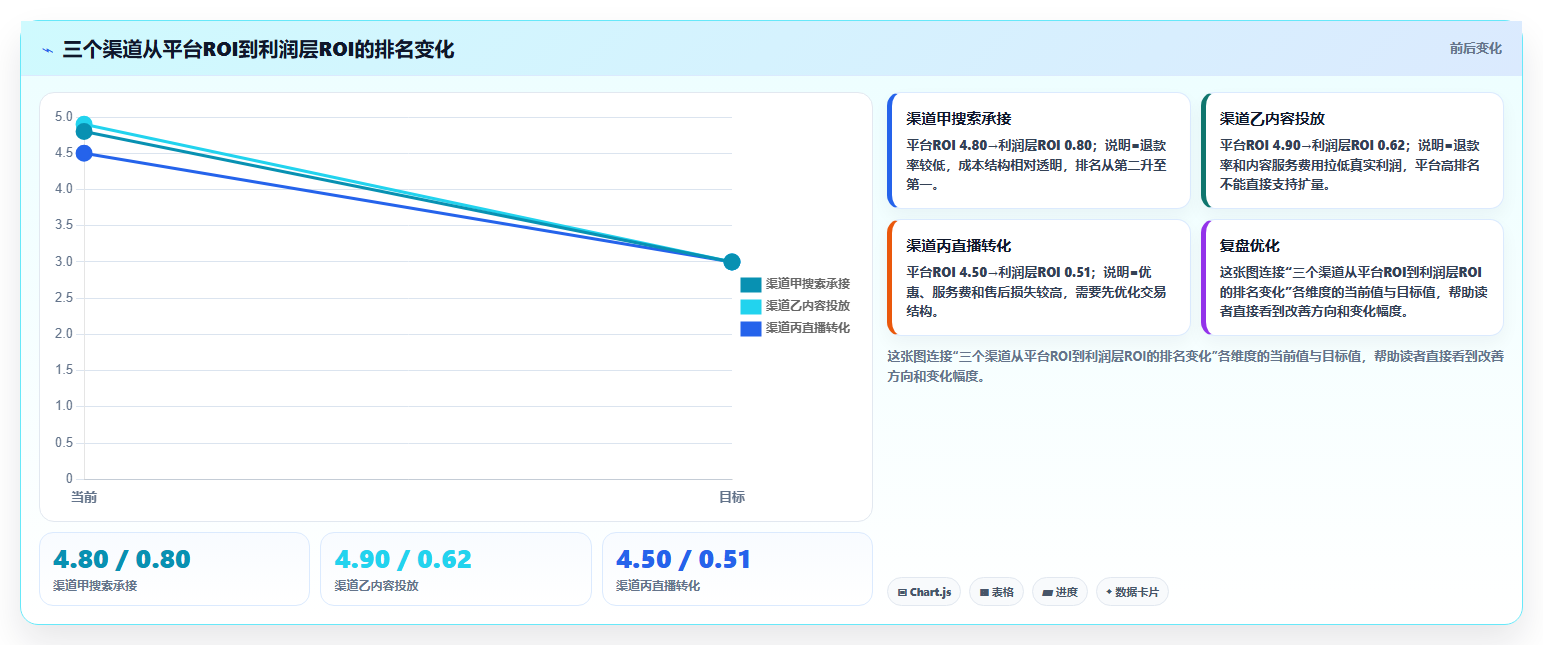Image resolution: width=1543 pixels, height=645 pixels.
Task: Click the 4.9 当前 data point of the cyan line
Action: point(84,123)
